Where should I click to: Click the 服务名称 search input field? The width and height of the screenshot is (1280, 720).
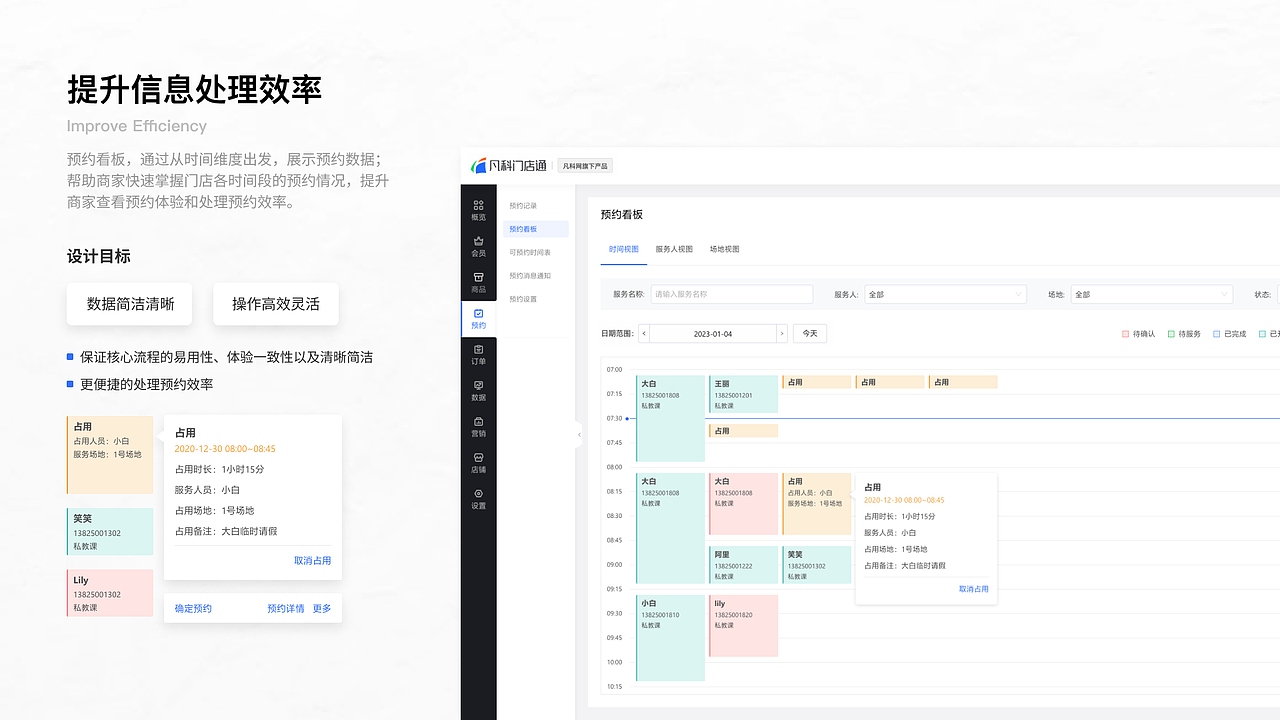point(731,294)
